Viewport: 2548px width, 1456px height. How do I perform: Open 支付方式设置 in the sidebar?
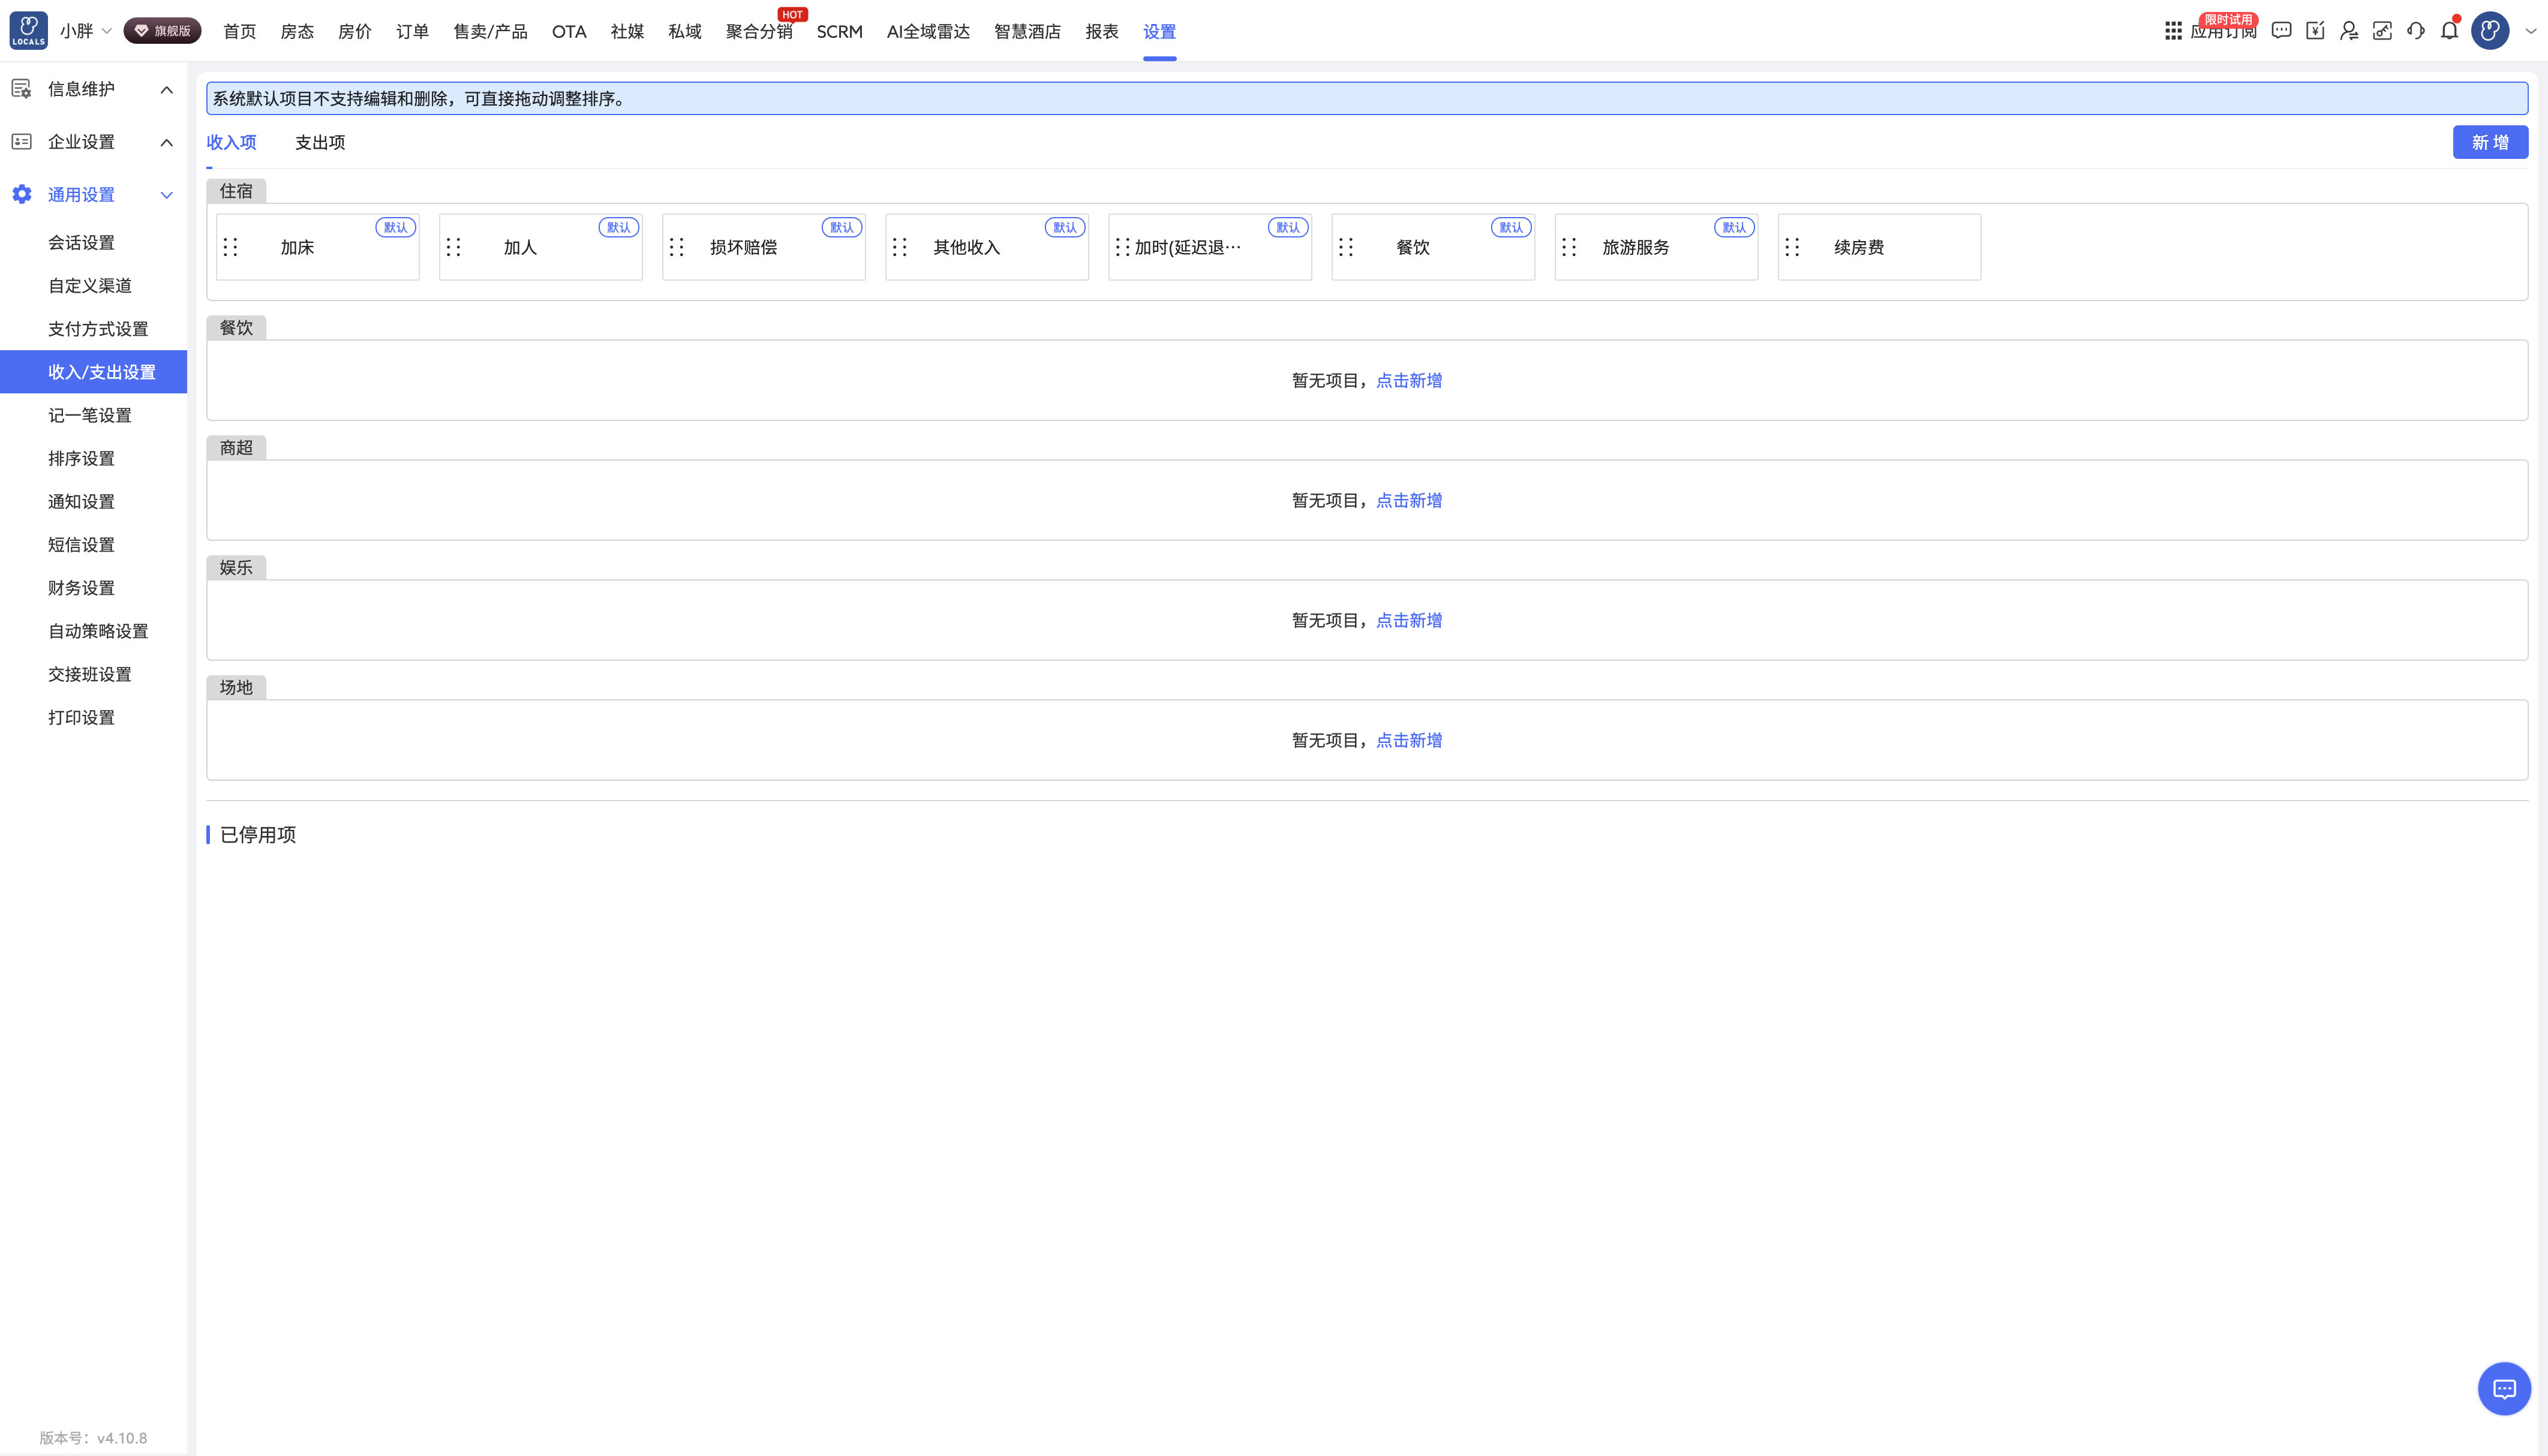[98, 329]
